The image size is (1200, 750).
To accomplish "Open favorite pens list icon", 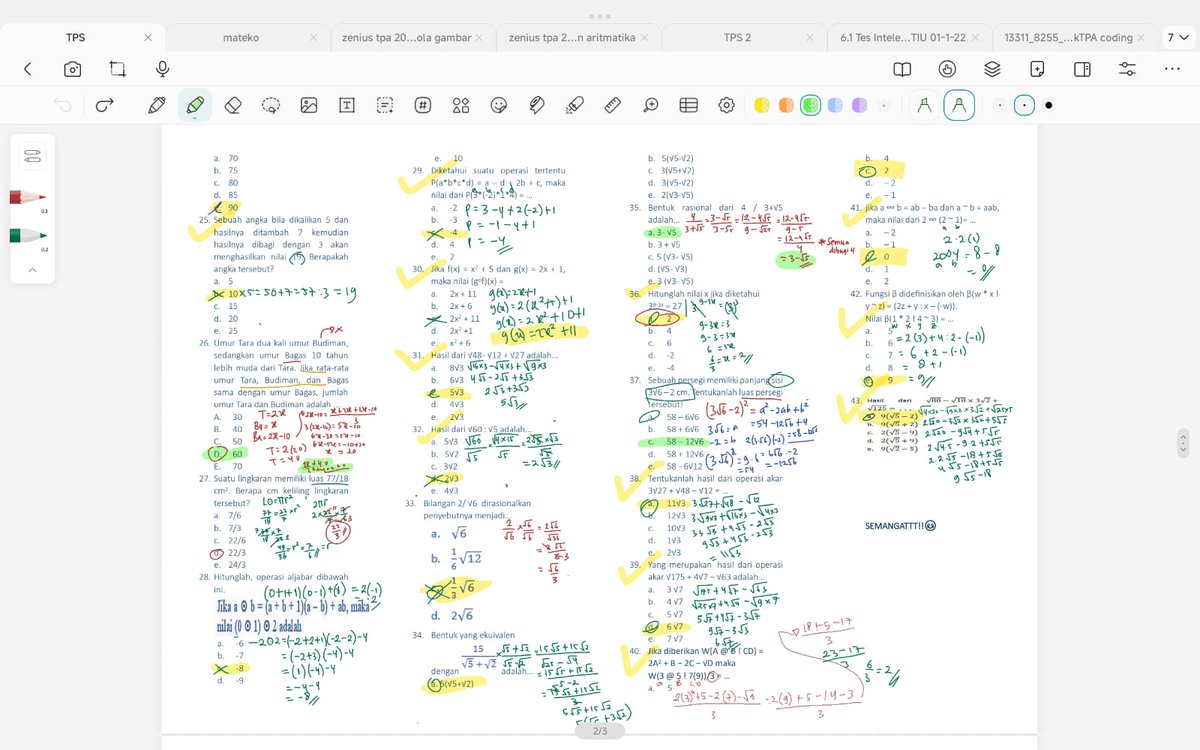I will click(32, 156).
